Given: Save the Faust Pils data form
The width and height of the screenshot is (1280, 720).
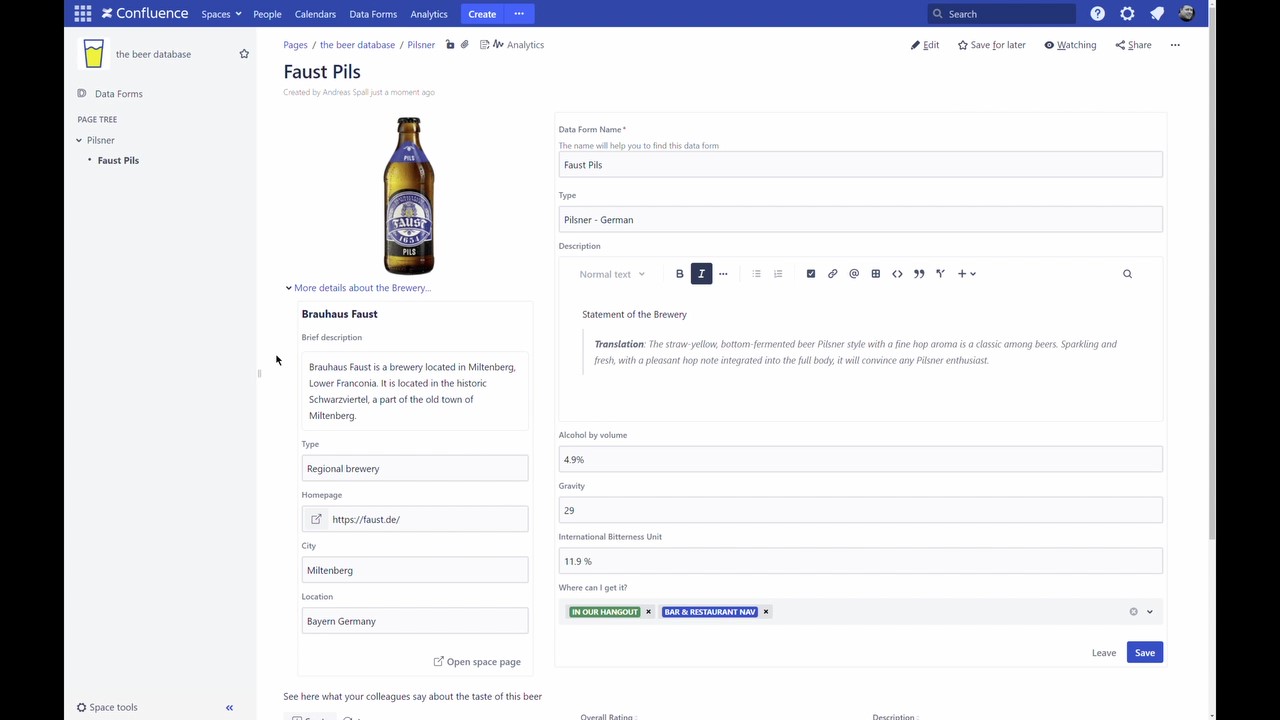Looking at the screenshot, I should click(x=1144, y=652).
